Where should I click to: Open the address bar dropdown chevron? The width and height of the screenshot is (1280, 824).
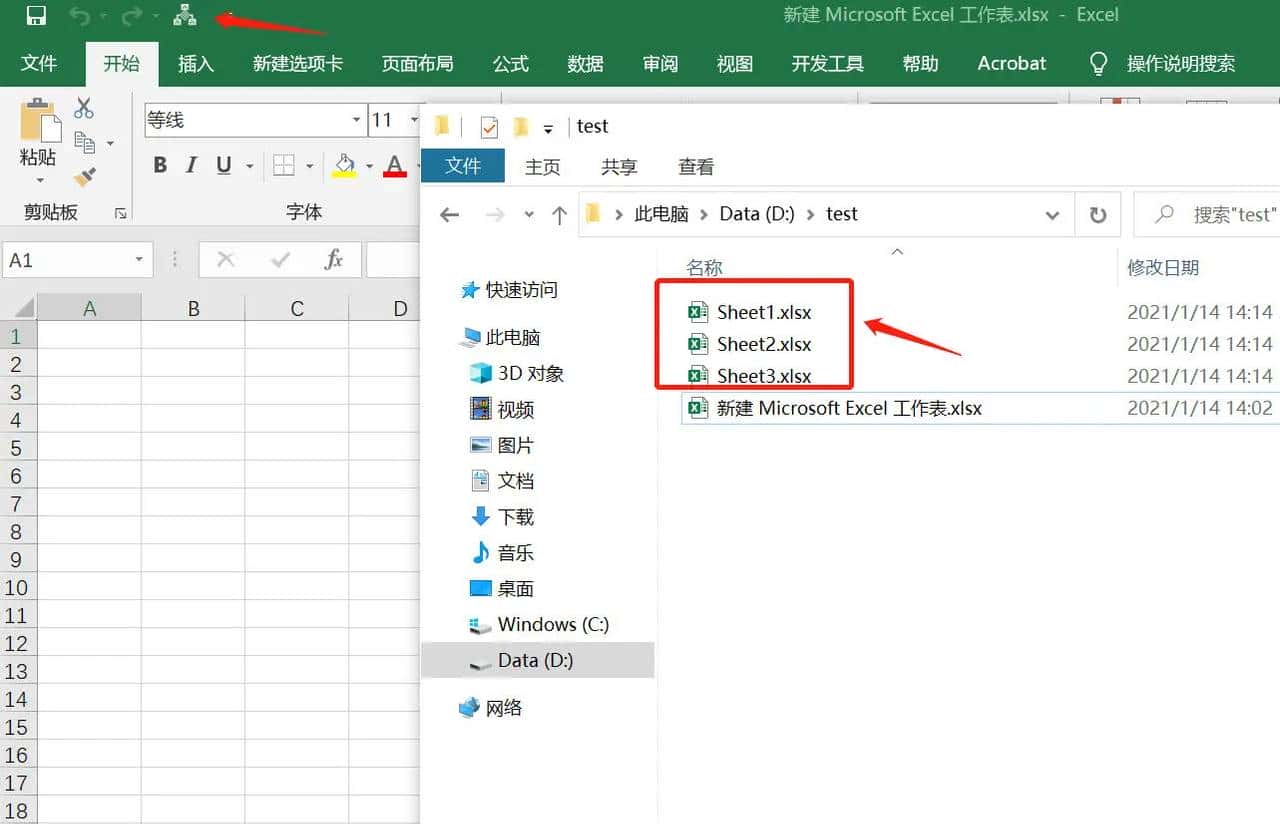click(x=1052, y=214)
